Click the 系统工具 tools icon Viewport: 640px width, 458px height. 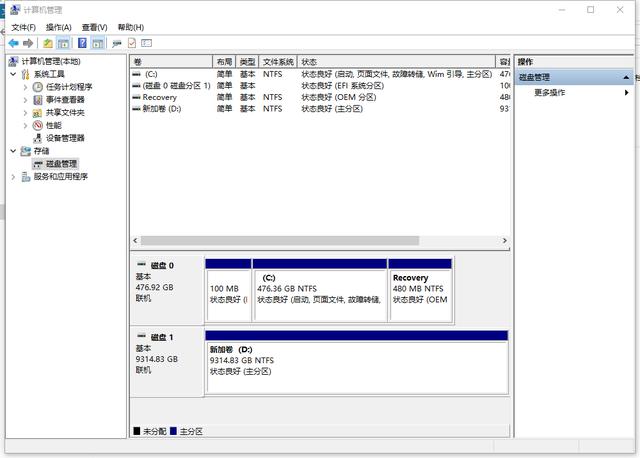(26, 74)
